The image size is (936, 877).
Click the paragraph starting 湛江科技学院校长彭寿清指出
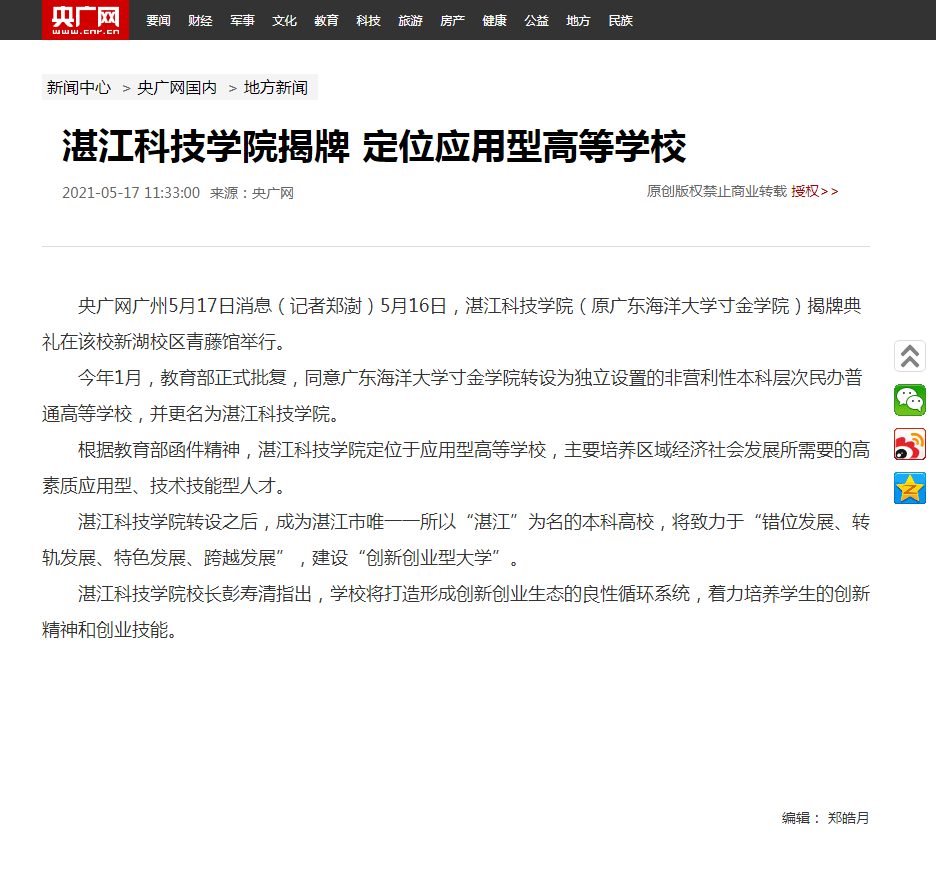coord(455,612)
